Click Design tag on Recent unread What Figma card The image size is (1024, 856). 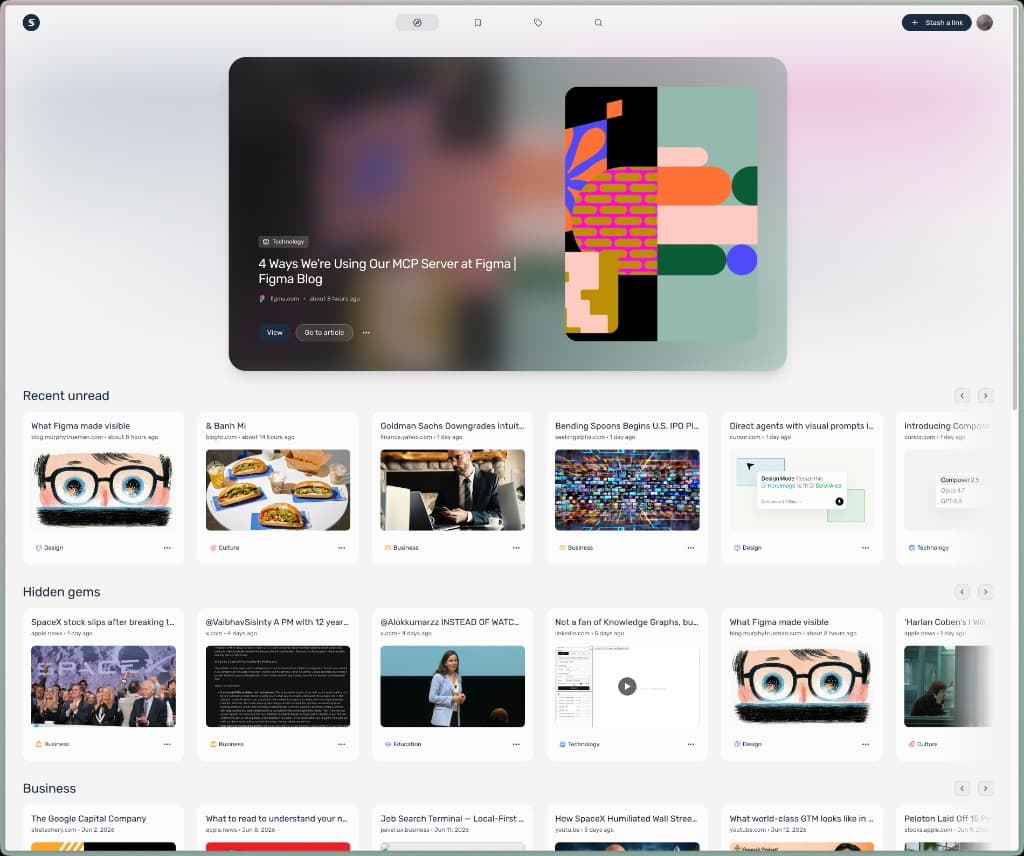pos(50,548)
